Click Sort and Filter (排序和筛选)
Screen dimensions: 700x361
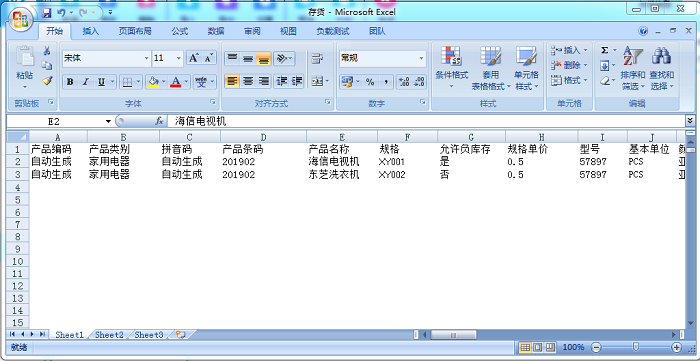click(x=633, y=67)
